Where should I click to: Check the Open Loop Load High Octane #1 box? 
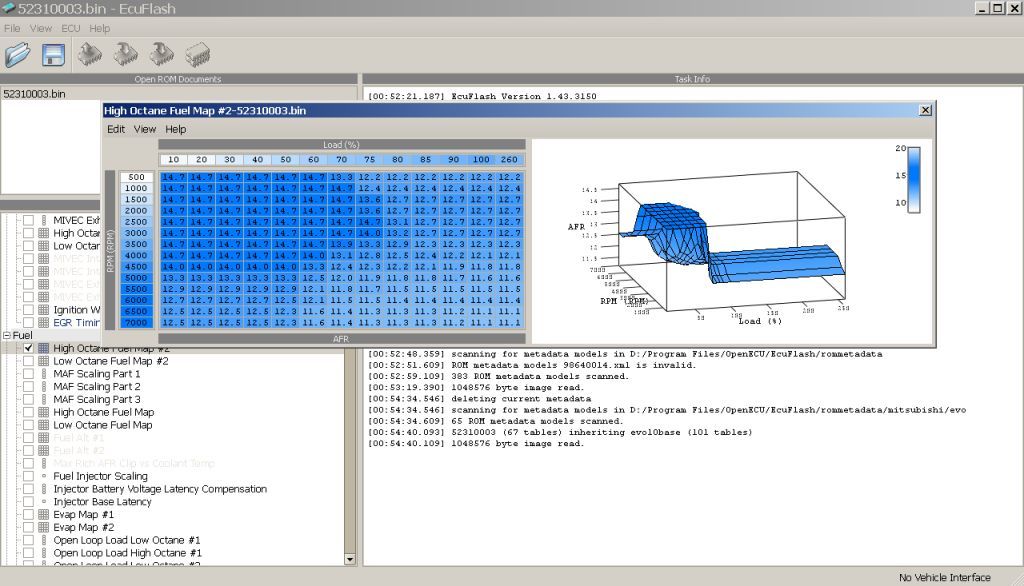click(x=28, y=553)
